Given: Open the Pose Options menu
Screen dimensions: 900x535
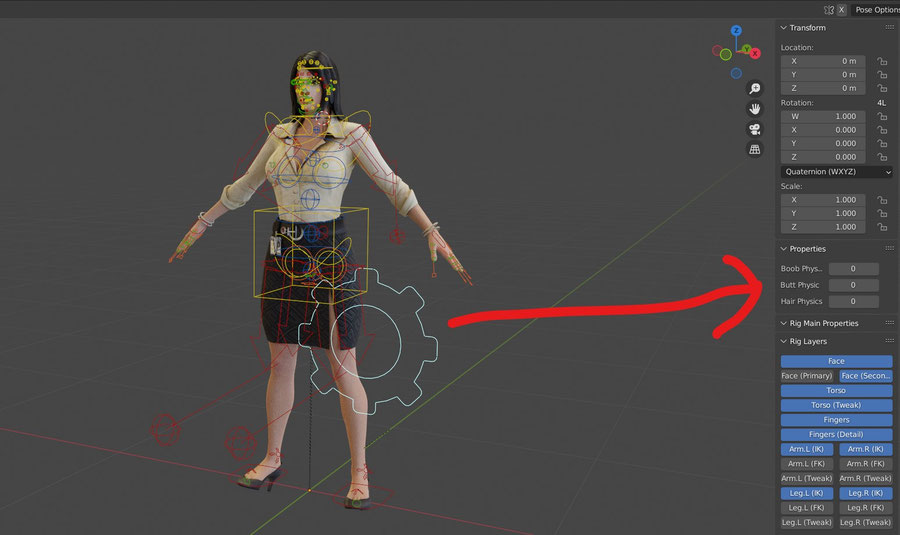Looking at the screenshot, I should [x=876, y=9].
